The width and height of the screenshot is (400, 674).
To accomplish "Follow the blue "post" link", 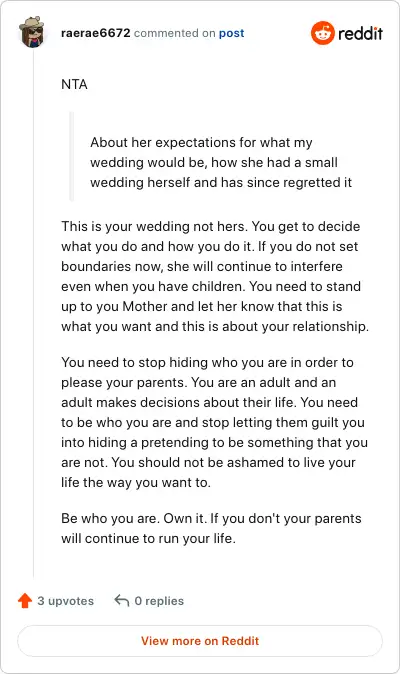I will (x=232, y=33).
